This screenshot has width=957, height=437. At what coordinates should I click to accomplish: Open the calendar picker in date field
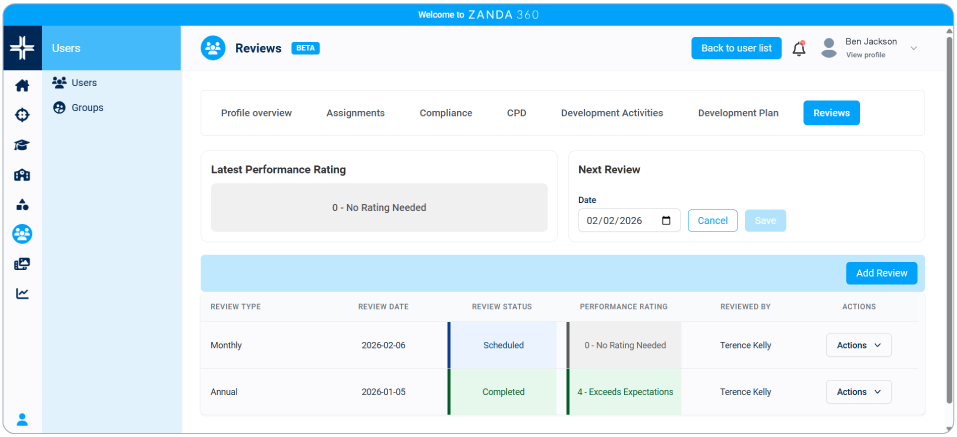click(x=667, y=221)
